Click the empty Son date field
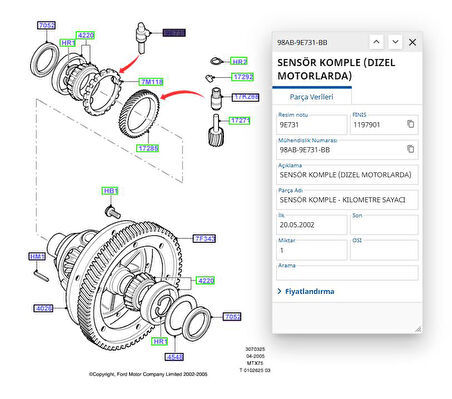This screenshot has width=452, height=399. pos(384,225)
